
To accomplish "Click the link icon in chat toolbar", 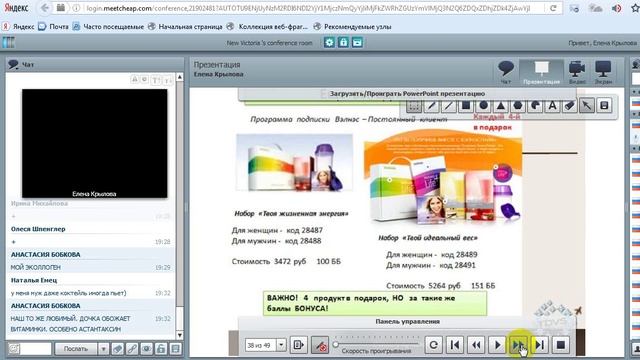I will coord(132,349).
